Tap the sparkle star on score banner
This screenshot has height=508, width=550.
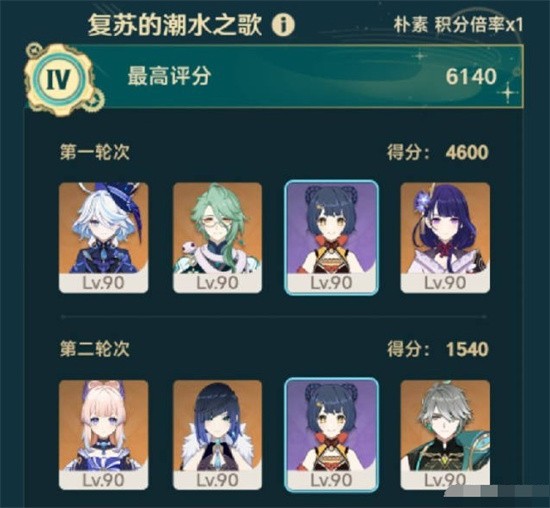[x=508, y=93]
